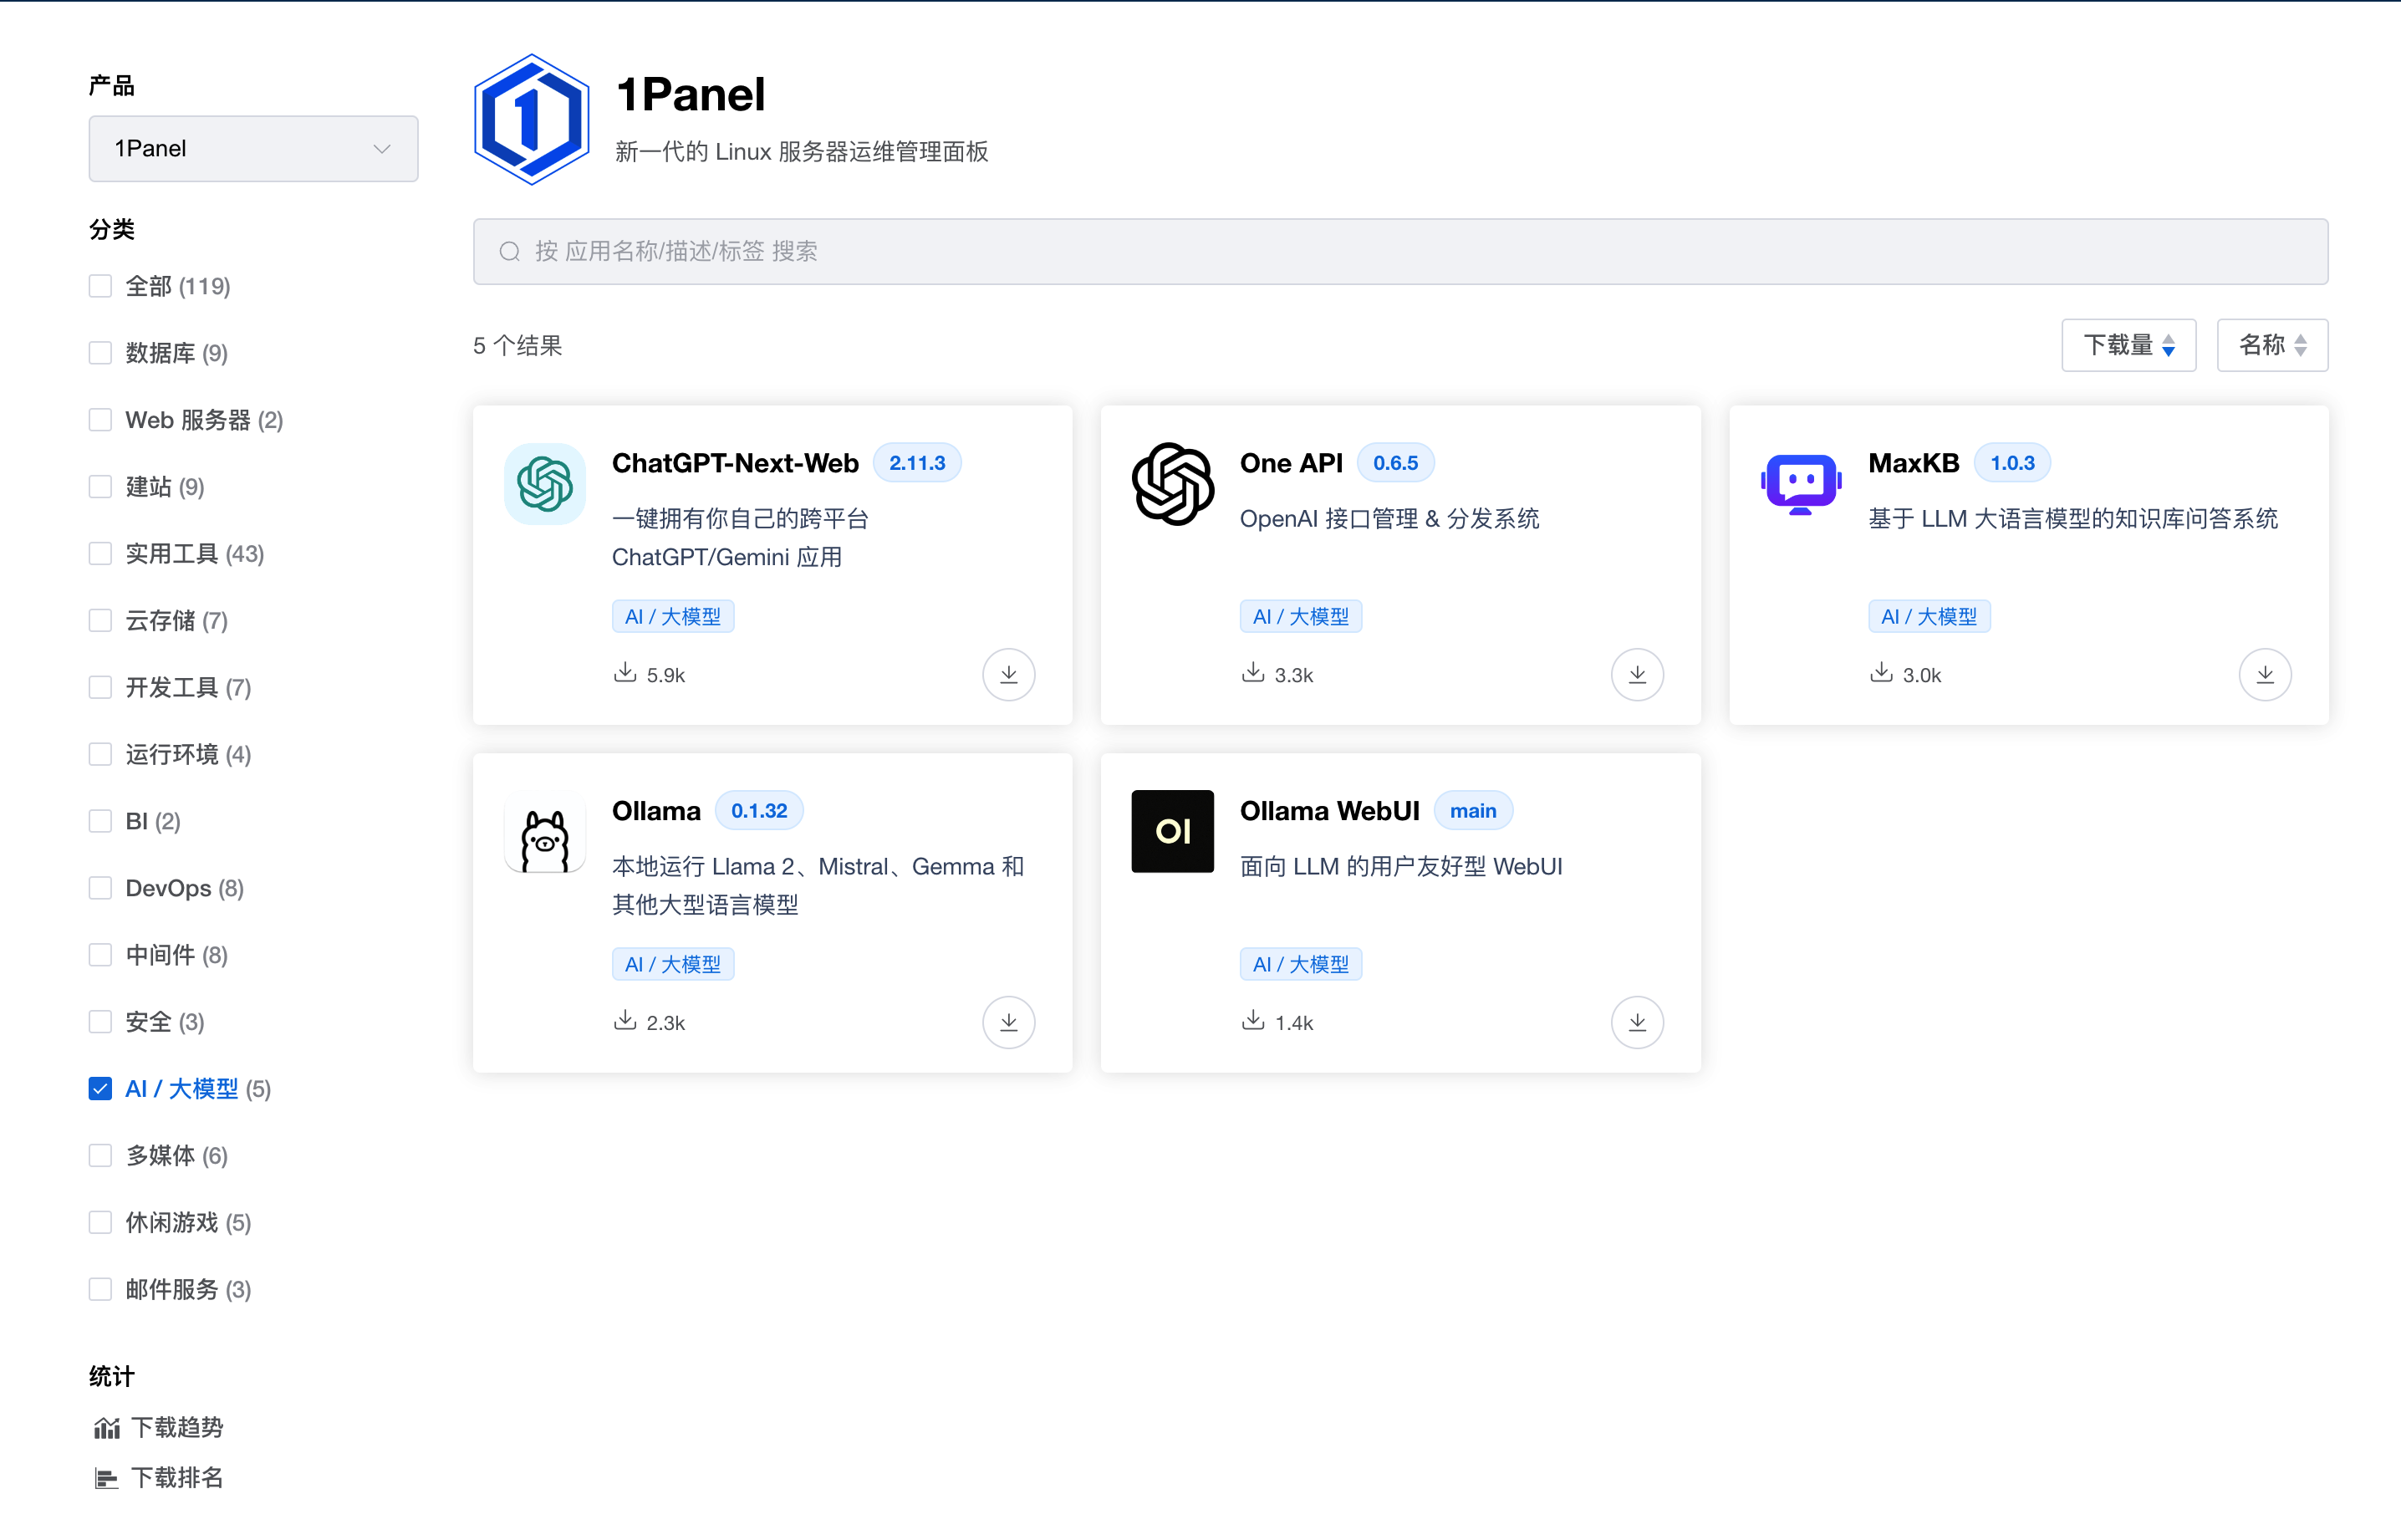Image resolution: width=2401 pixels, height=1540 pixels.
Task: Click the 5.9k download count icon
Action: tap(625, 672)
